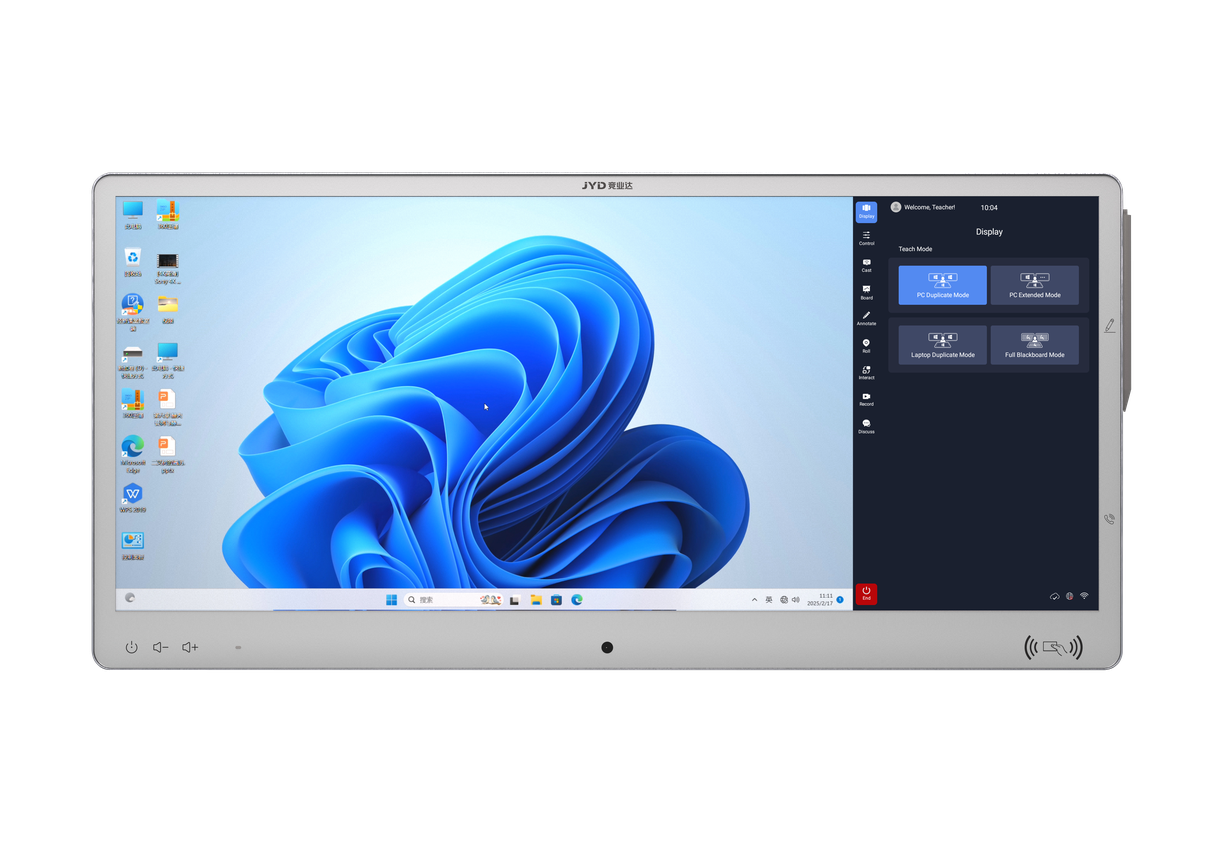Open Task View from the taskbar

(515, 600)
